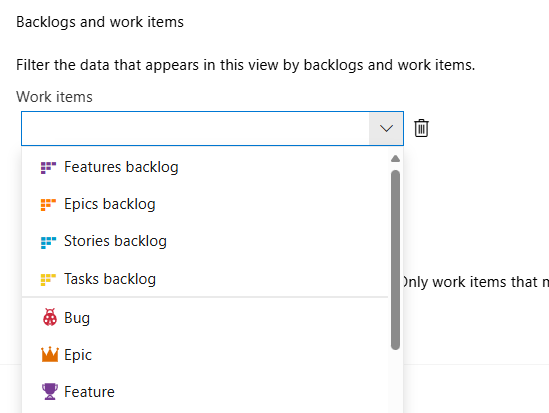Screen dimensions: 549x413
Task: Select Epics backlog option
Action: (x=205, y=204)
